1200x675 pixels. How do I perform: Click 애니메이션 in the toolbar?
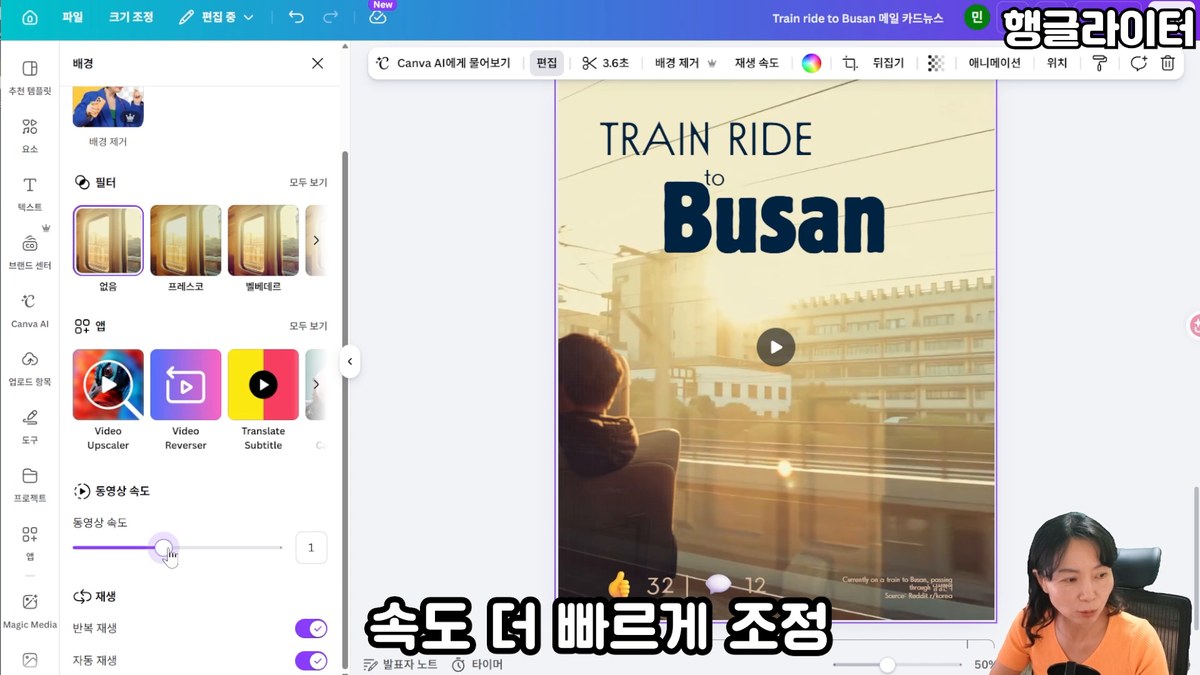[994, 63]
